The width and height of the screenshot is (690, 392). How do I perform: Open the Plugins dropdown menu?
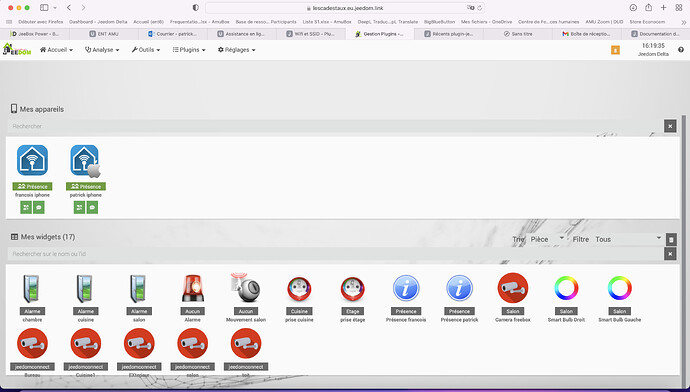(189, 50)
